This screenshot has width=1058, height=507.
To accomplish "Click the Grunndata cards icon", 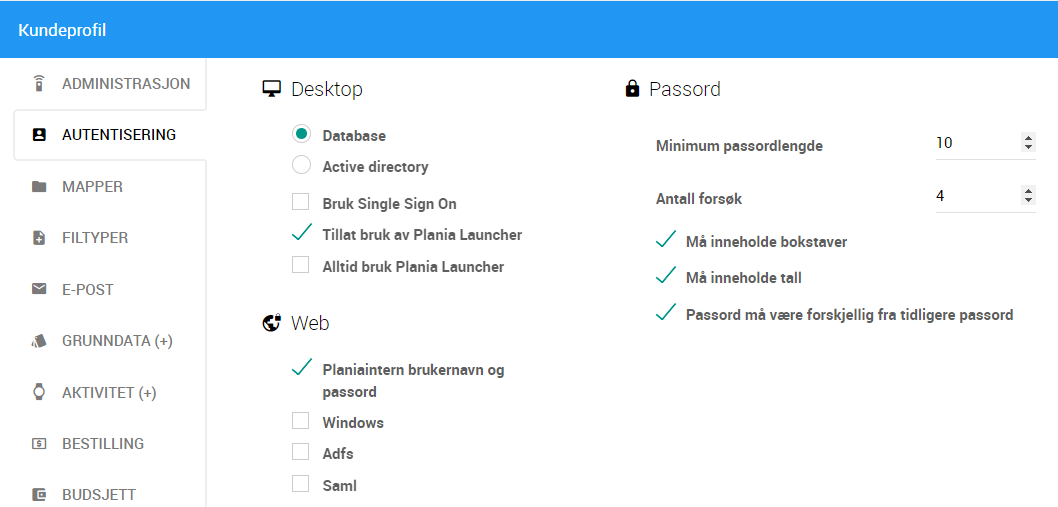I will [x=39, y=341].
